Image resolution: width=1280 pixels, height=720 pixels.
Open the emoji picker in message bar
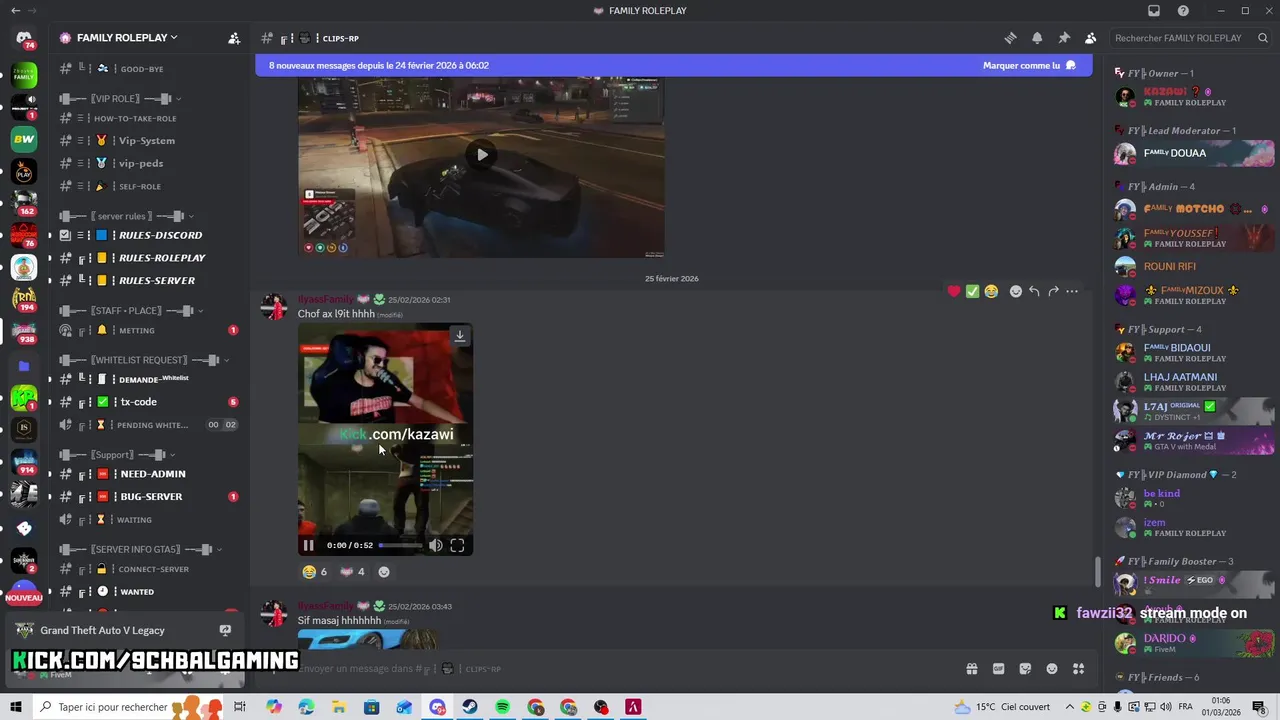coord(1051,669)
